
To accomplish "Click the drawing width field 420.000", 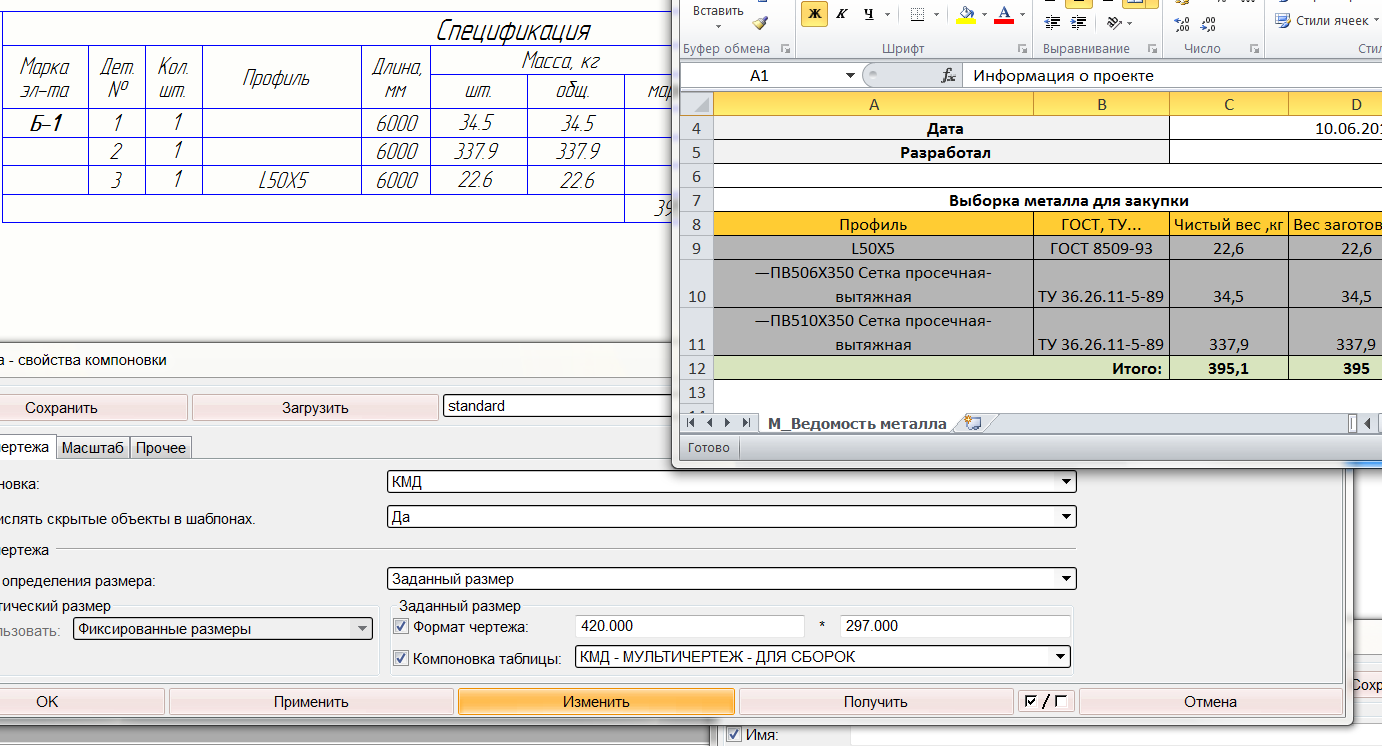I will coord(690,627).
